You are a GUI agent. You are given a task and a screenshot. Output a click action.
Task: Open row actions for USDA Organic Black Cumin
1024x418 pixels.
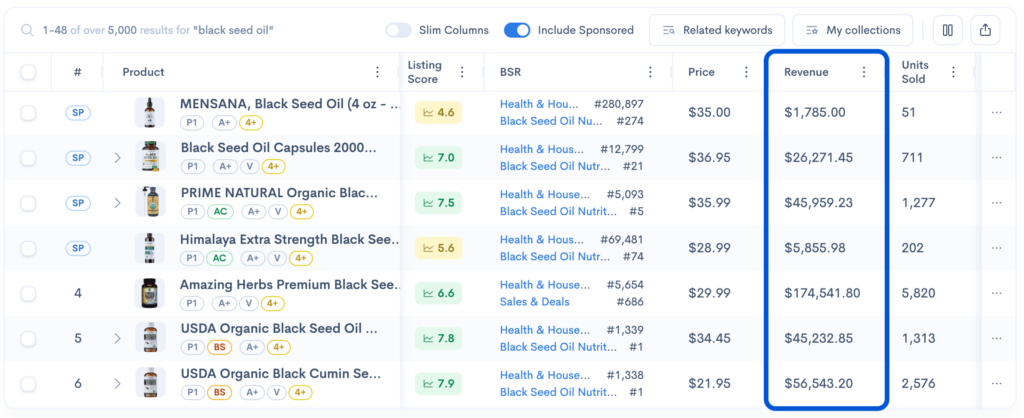tap(996, 383)
